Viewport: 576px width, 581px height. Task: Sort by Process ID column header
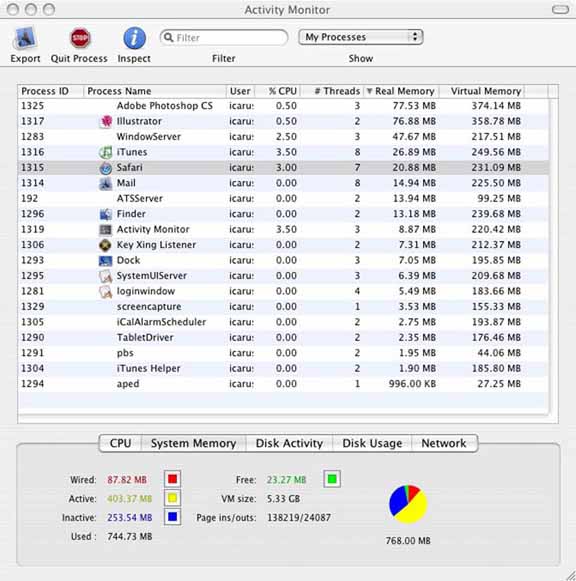click(51, 91)
